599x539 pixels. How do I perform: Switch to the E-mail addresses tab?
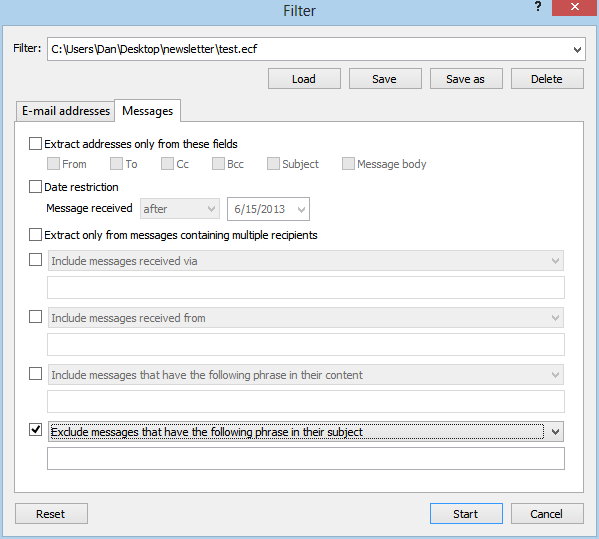(x=65, y=111)
